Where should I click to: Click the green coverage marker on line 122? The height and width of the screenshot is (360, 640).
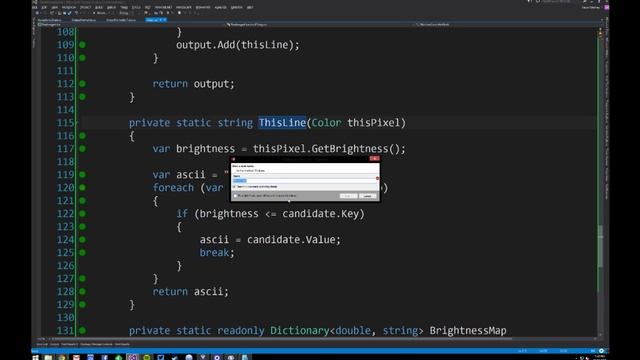pyautogui.click(x=82, y=213)
